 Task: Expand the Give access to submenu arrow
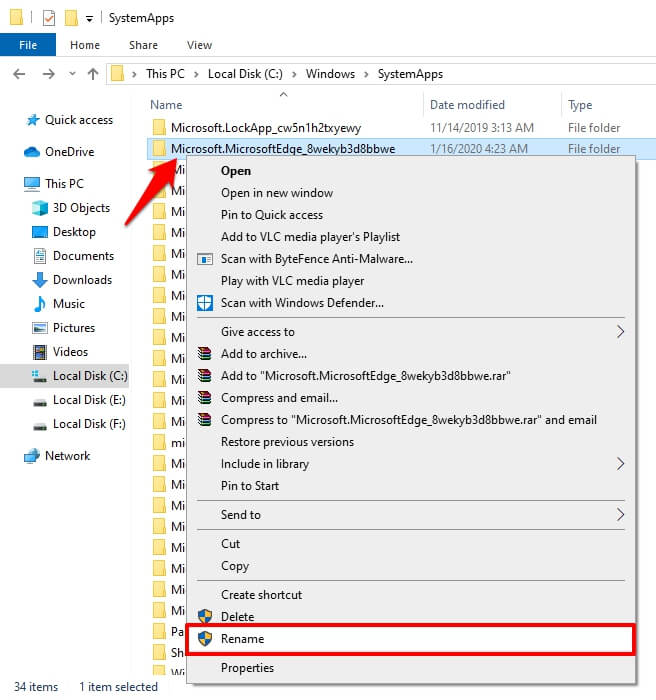[x=620, y=332]
